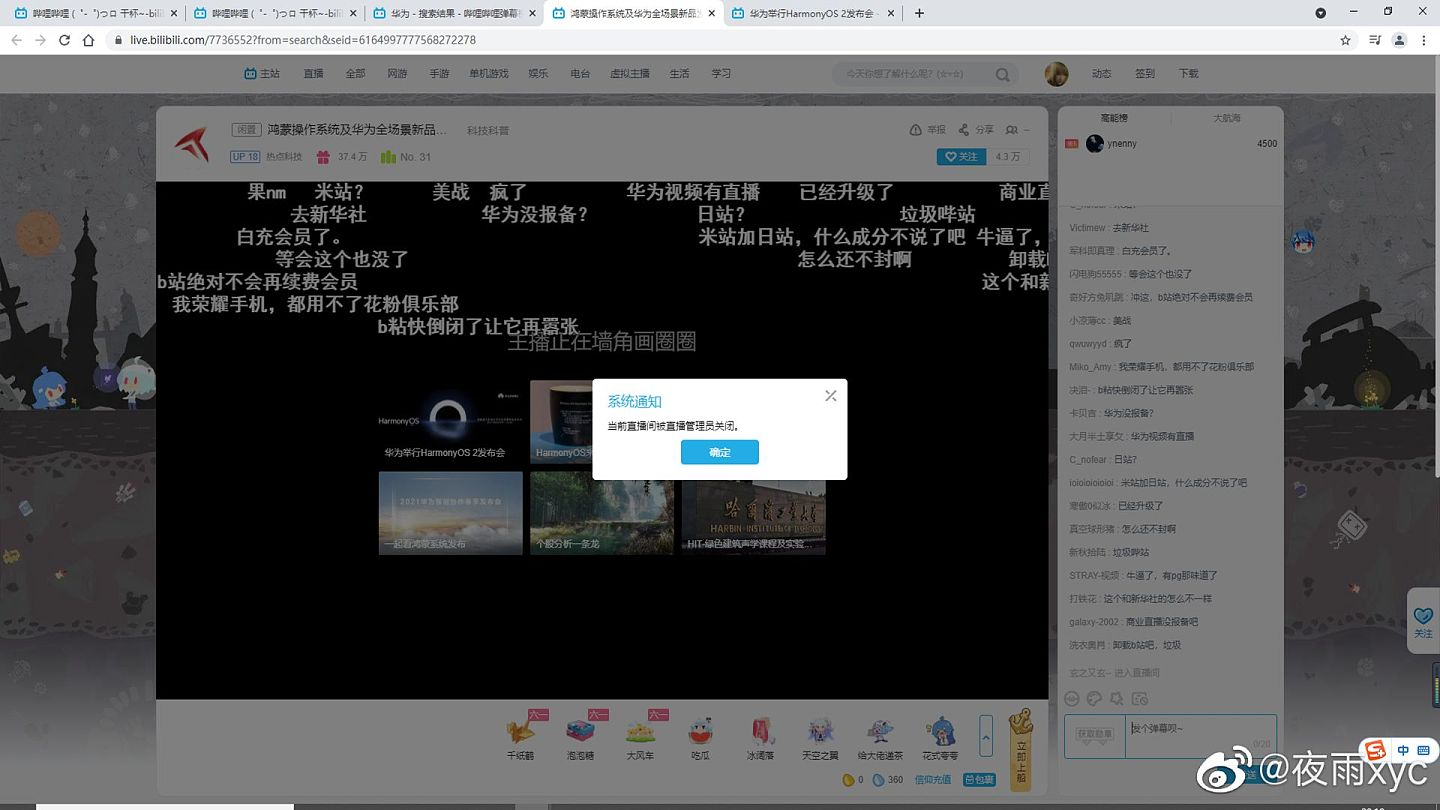Click the 科技科普 category tag
1440x810 pixels.
click(x=488, y=131)
